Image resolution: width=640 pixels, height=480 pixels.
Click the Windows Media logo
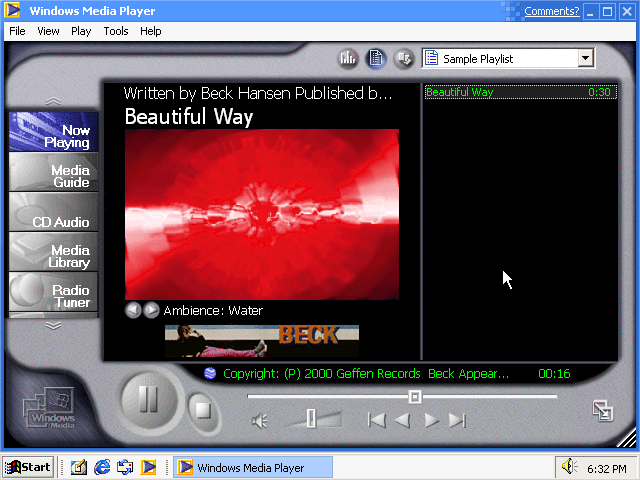click(49, 407)
